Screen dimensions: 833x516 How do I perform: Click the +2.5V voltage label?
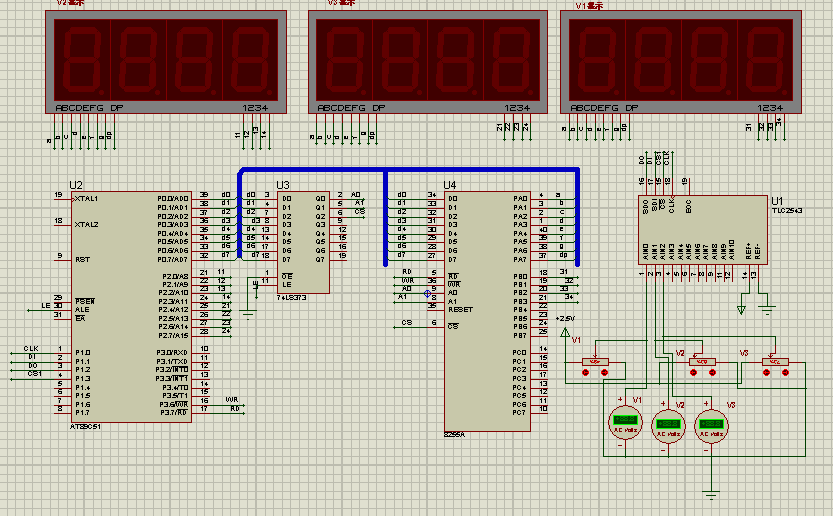[565, 319]
